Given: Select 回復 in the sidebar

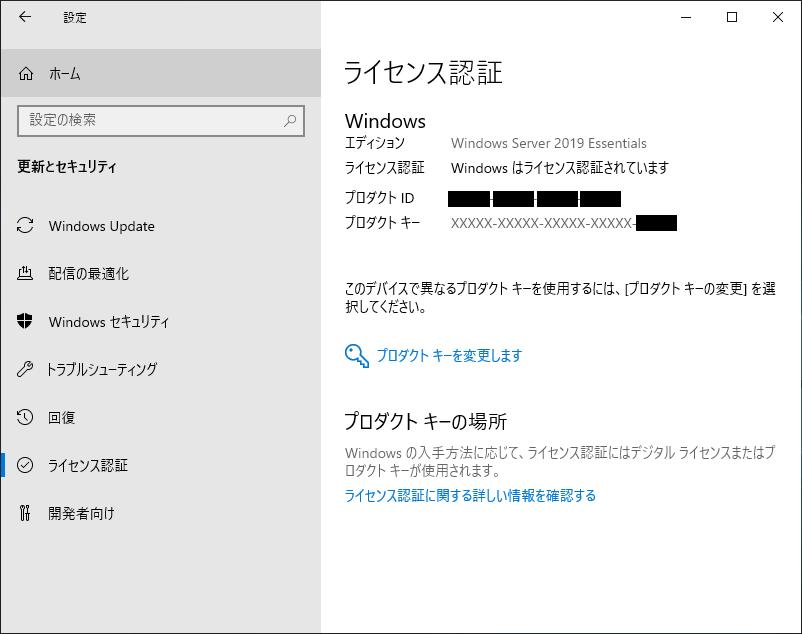Looking at the screenshot, I should tap(161, 417).
